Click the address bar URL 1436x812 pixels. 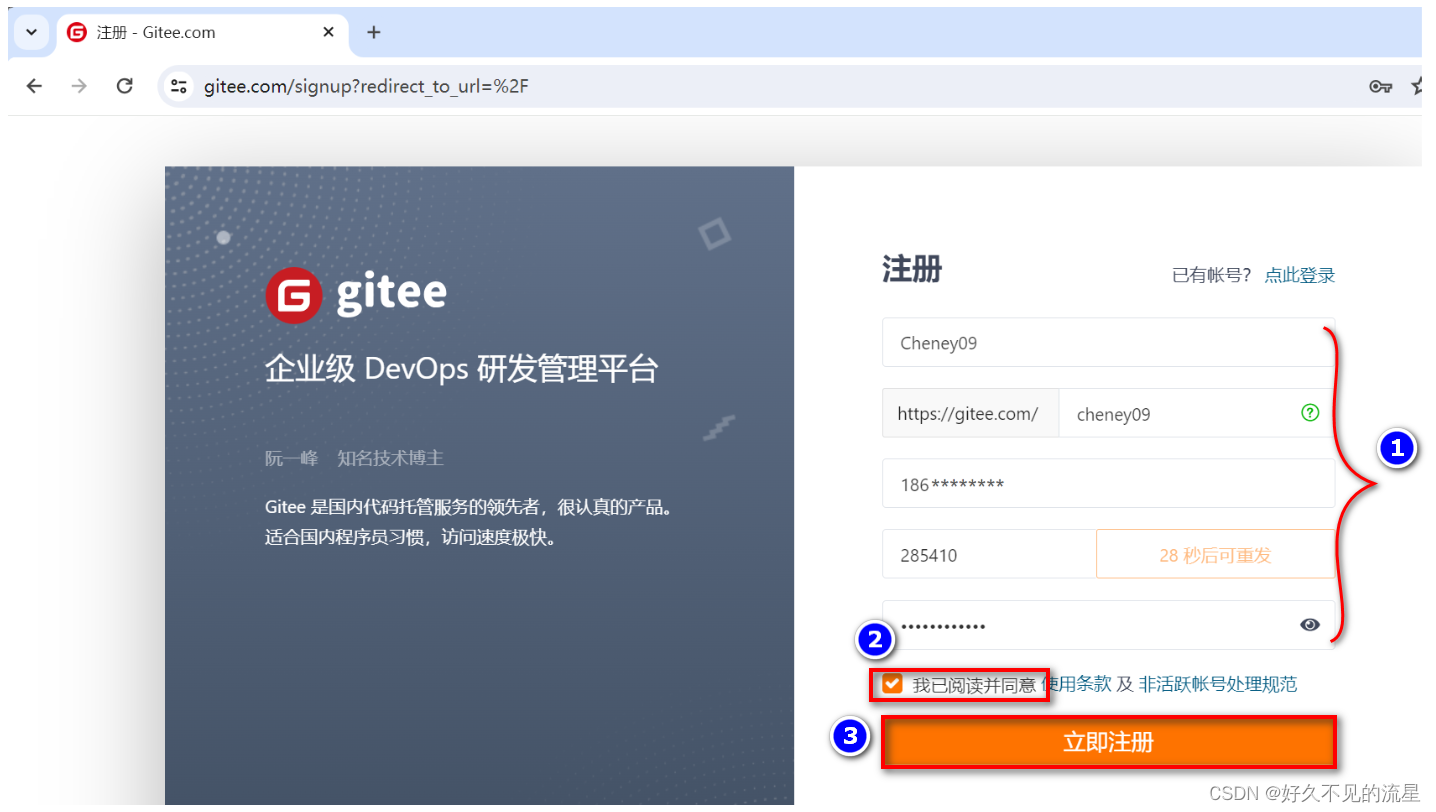[x=366, y=86]
